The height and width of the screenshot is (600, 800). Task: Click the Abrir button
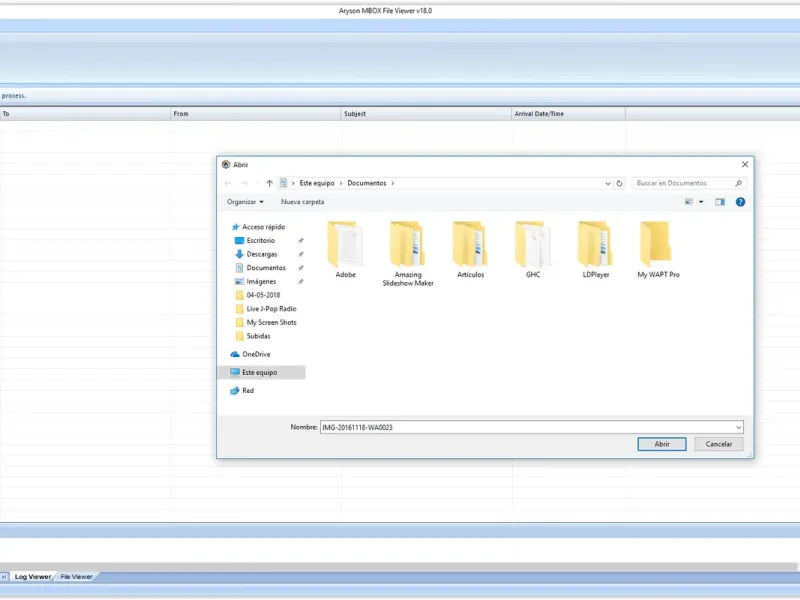click(x=662, y=444)
